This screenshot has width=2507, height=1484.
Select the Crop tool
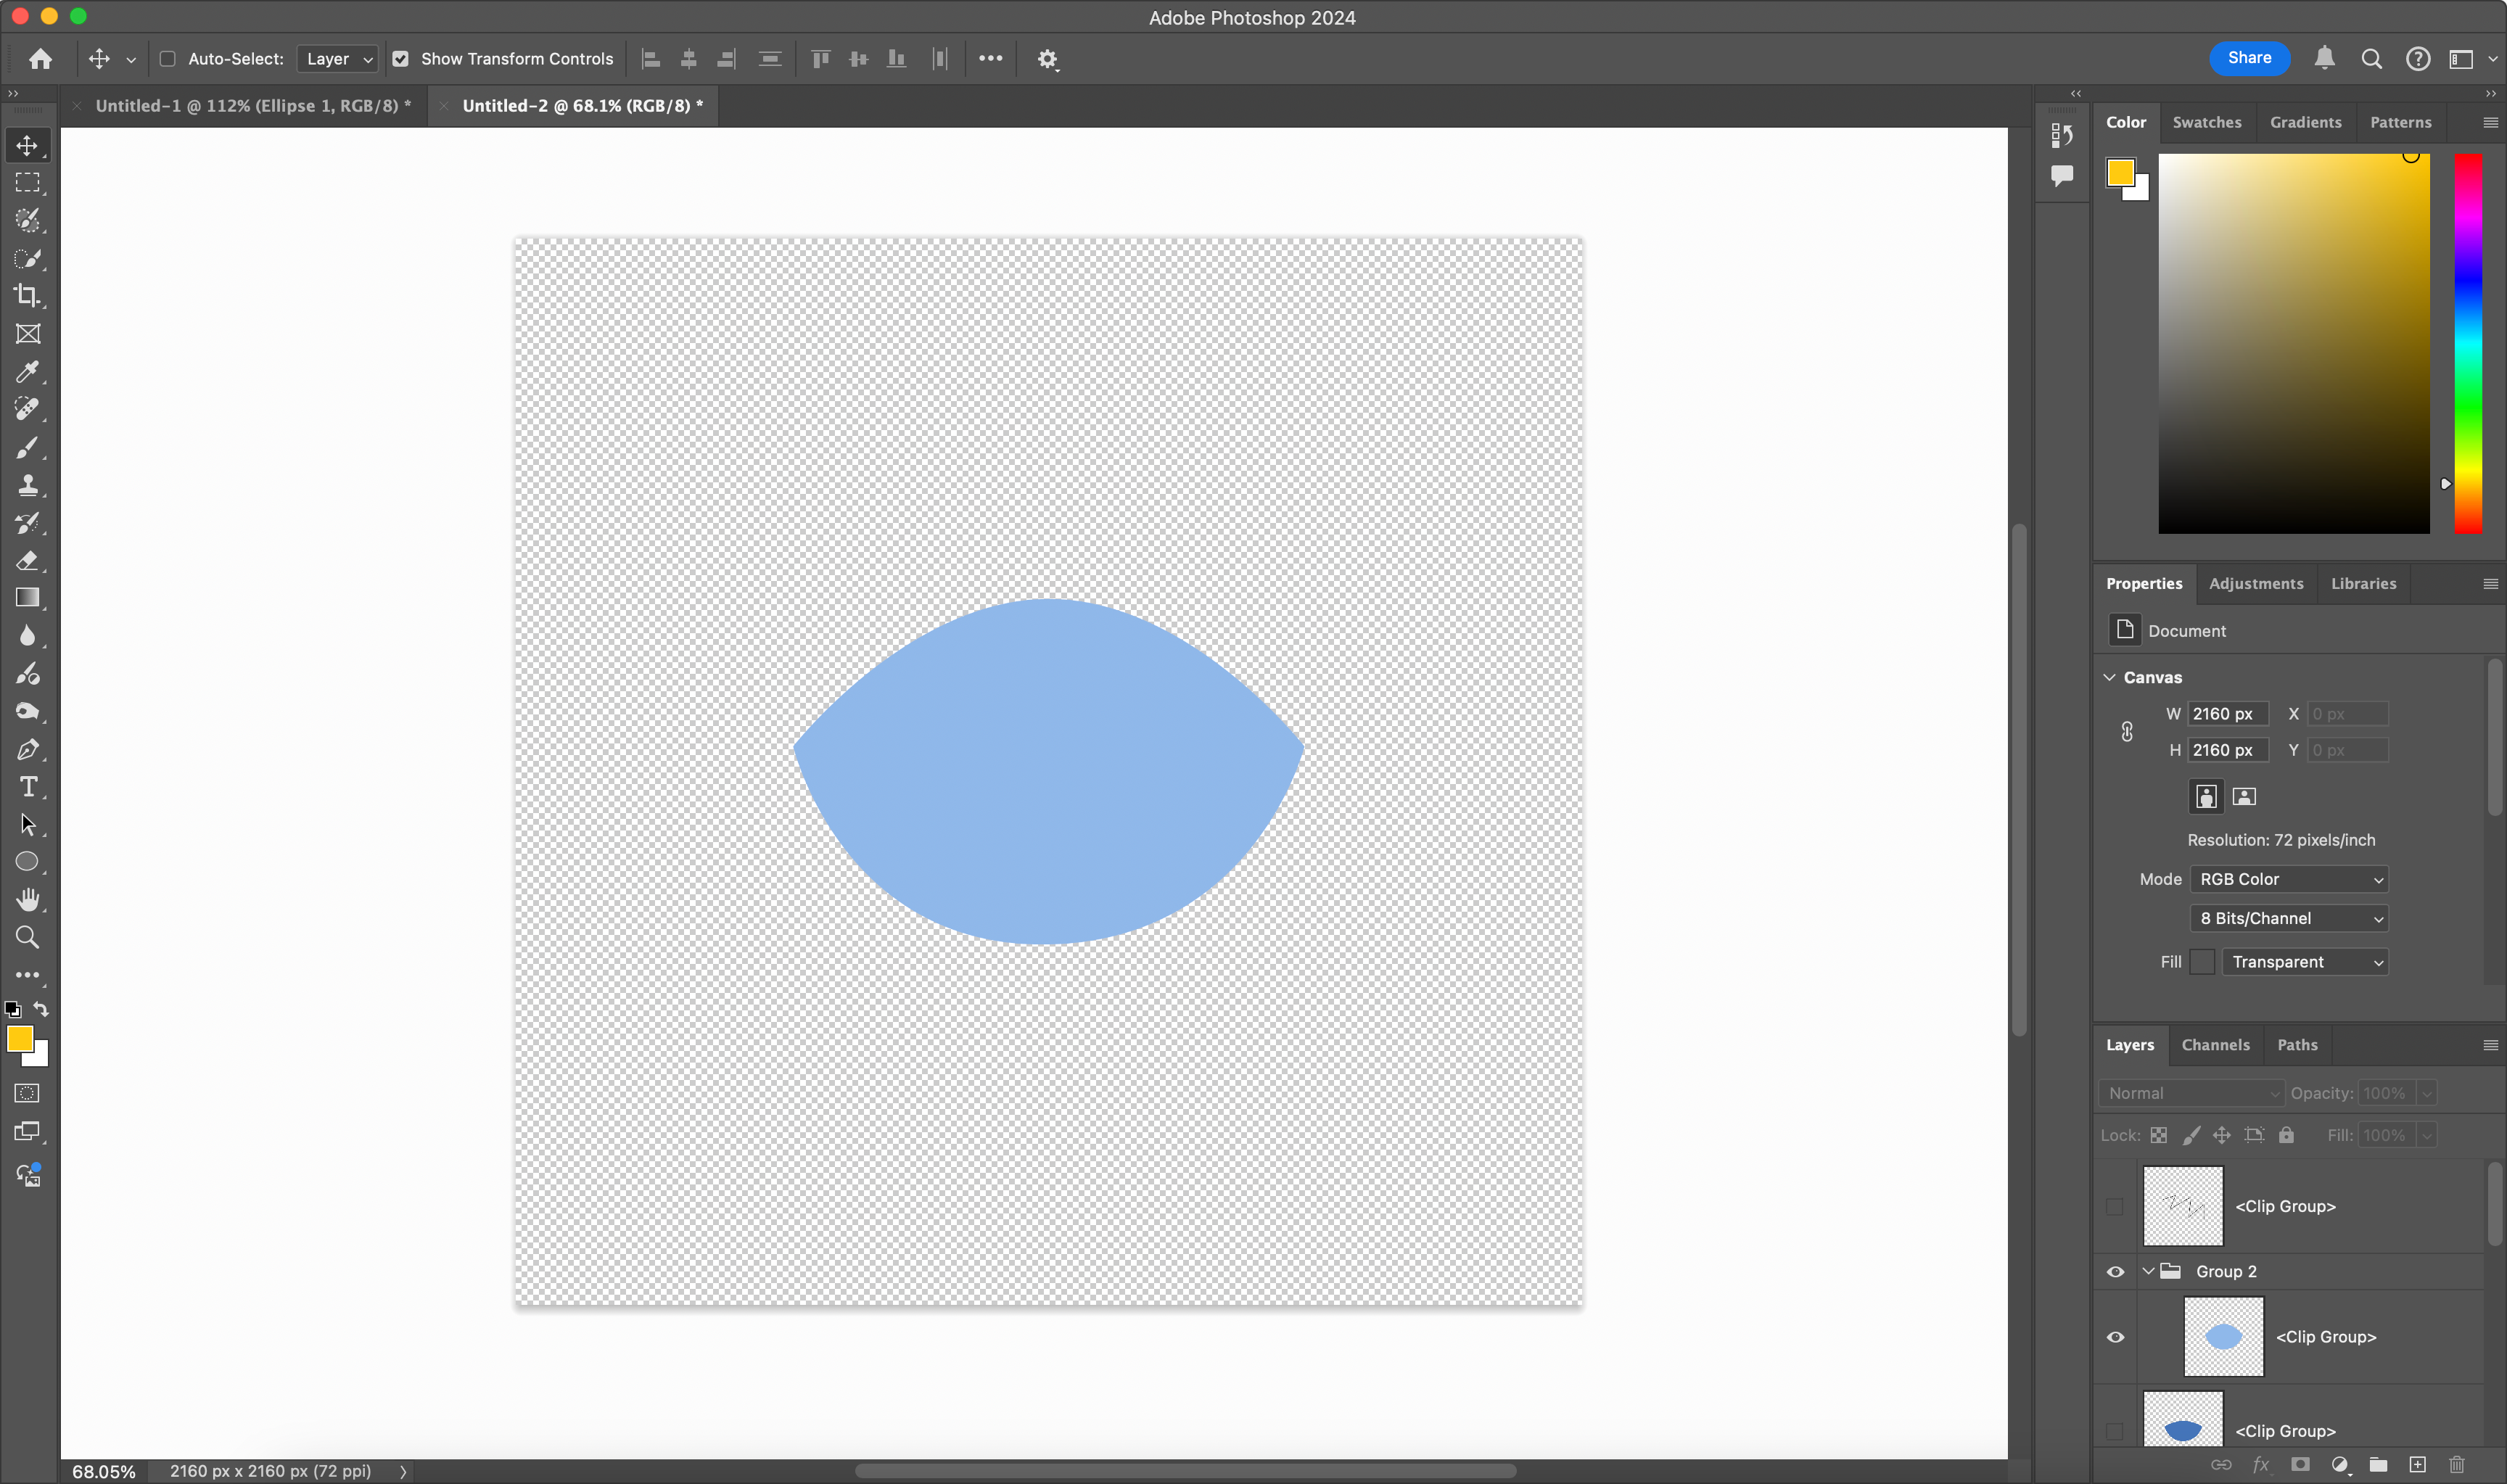pos(27,296)
